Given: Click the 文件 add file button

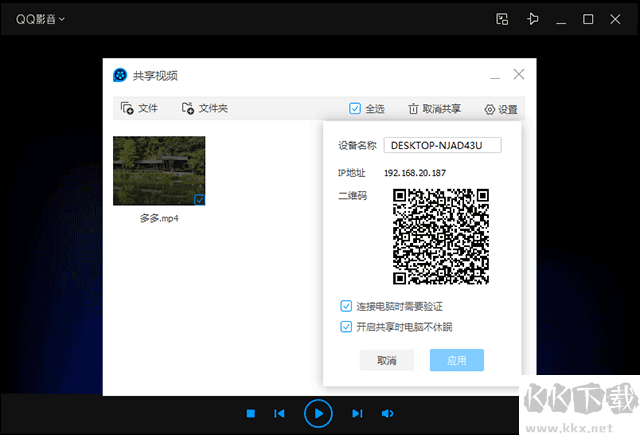Looking at the screenshot, I should (x=139, y=109).
